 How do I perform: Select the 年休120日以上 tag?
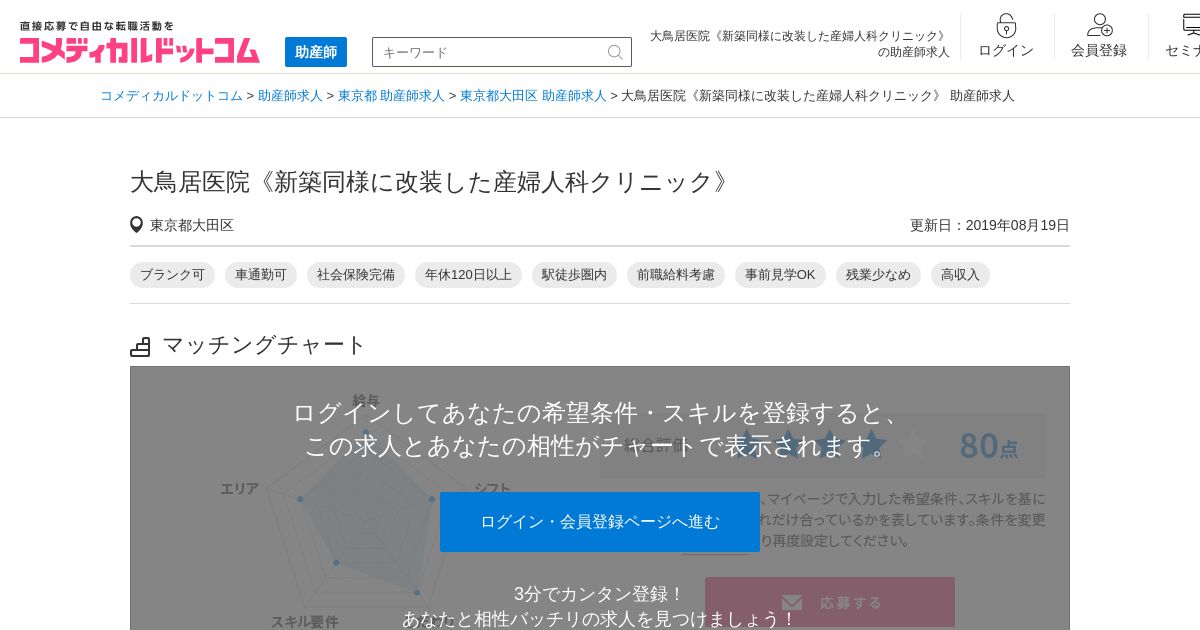468,275
